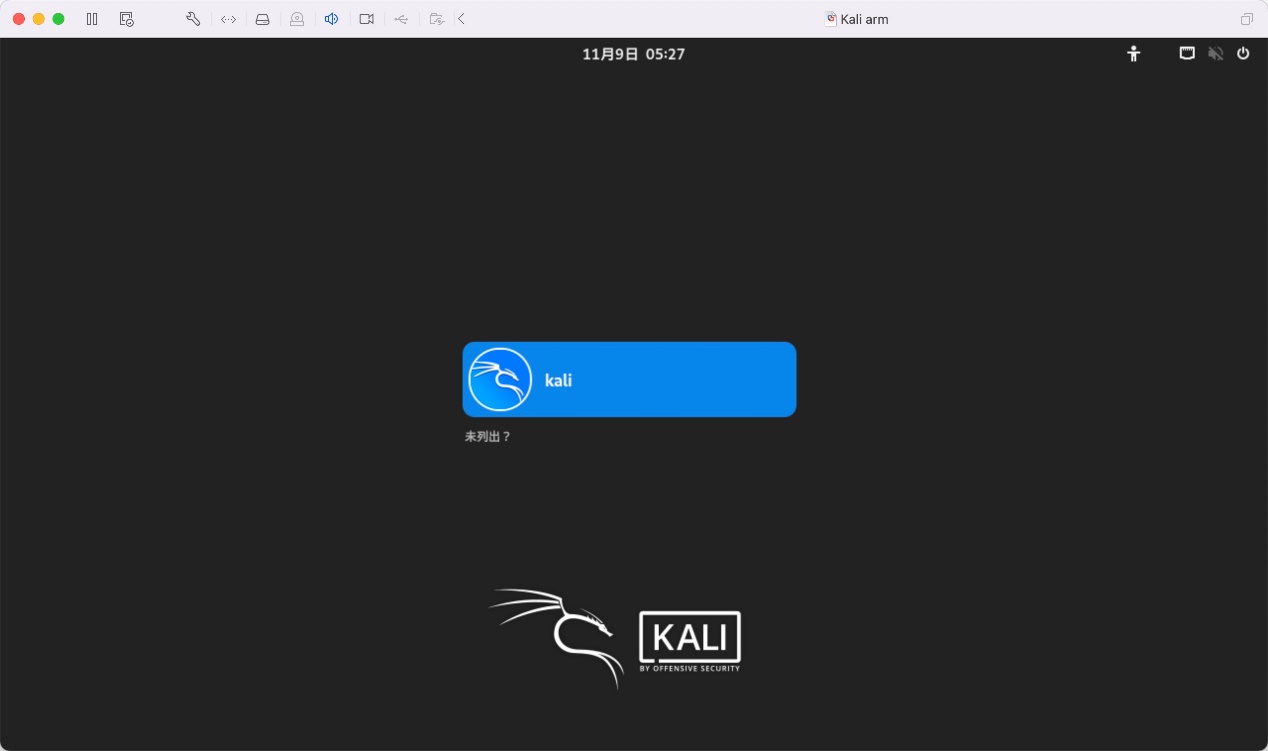
Task: Pause the Kali arm virtual machine
Action: 92,19
